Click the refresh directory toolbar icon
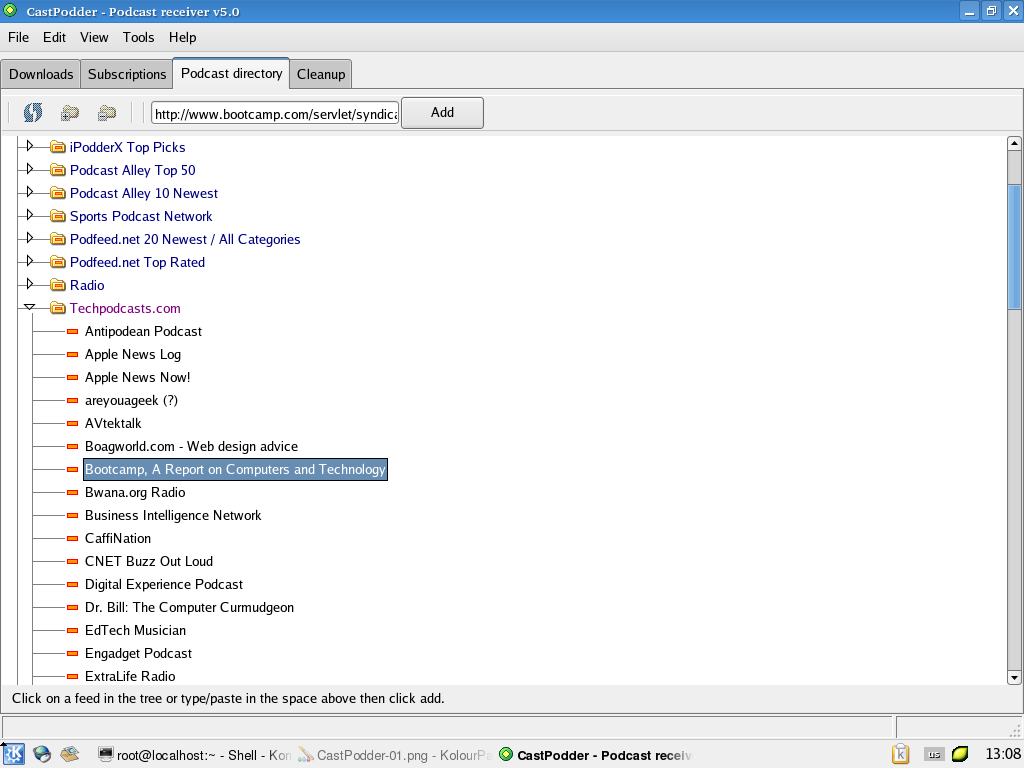Screen dimensions: 1024x768 coord(33,112)
